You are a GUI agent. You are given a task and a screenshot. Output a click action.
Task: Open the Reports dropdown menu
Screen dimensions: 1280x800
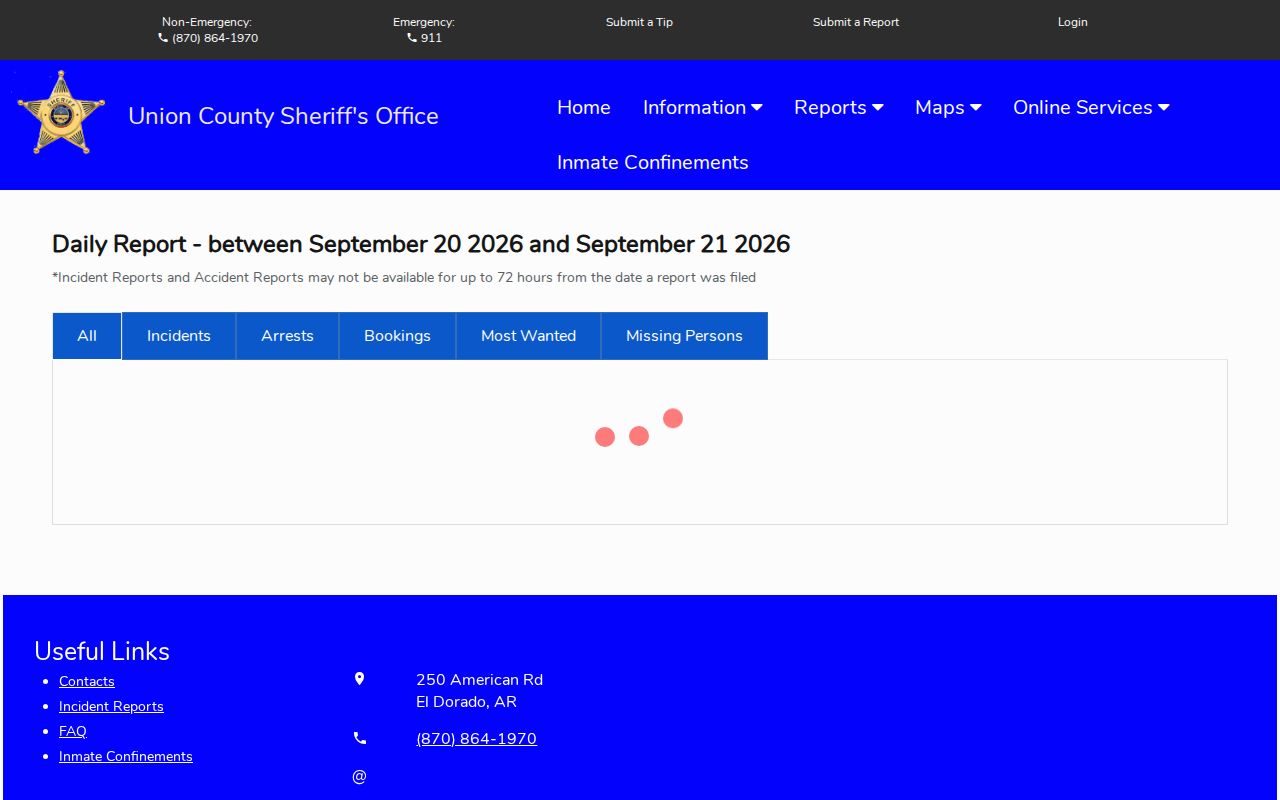[x=839, y=107]
